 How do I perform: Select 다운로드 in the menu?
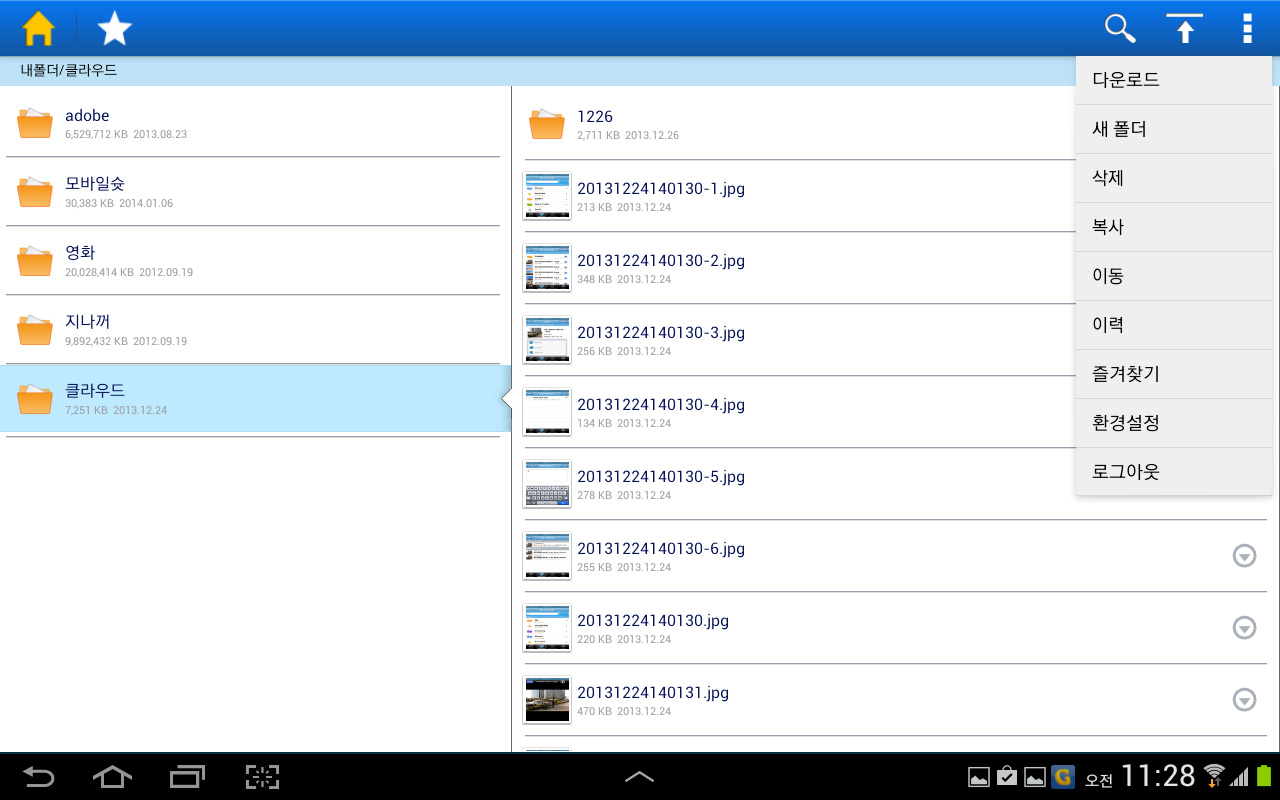tap(1173, 81)
